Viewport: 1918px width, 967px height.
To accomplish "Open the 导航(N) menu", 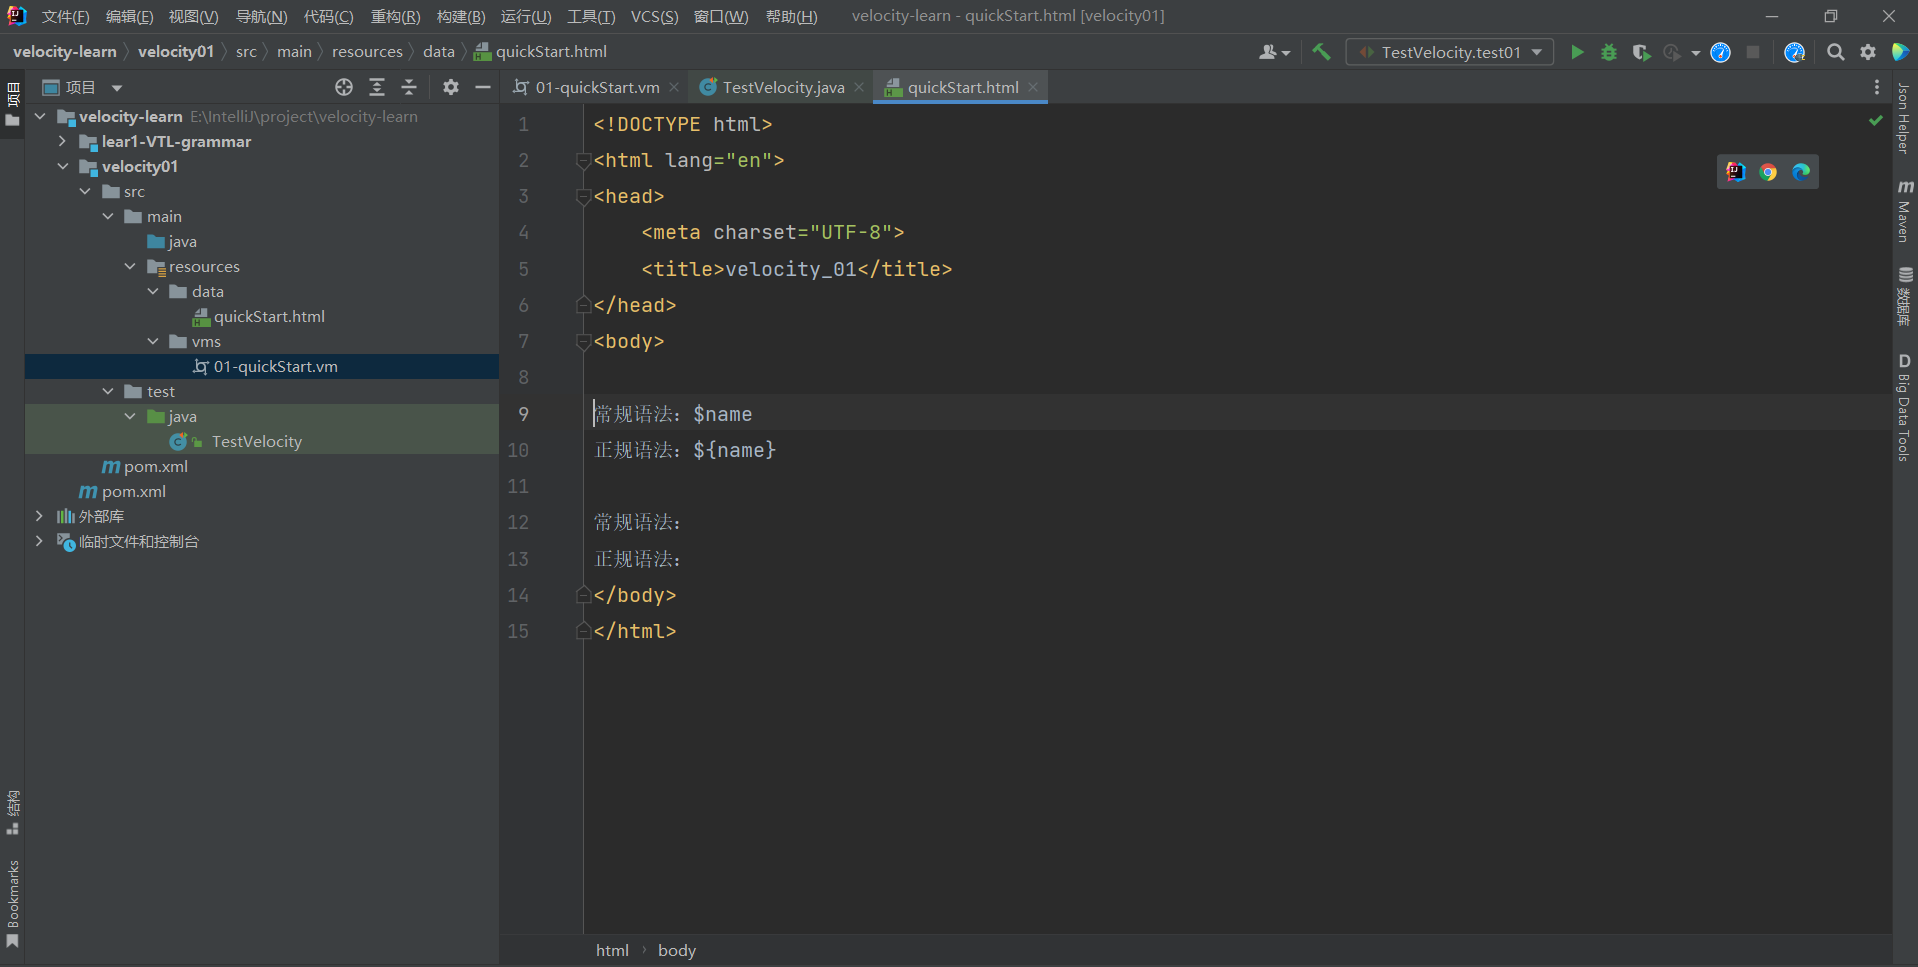I will (261, 17).
